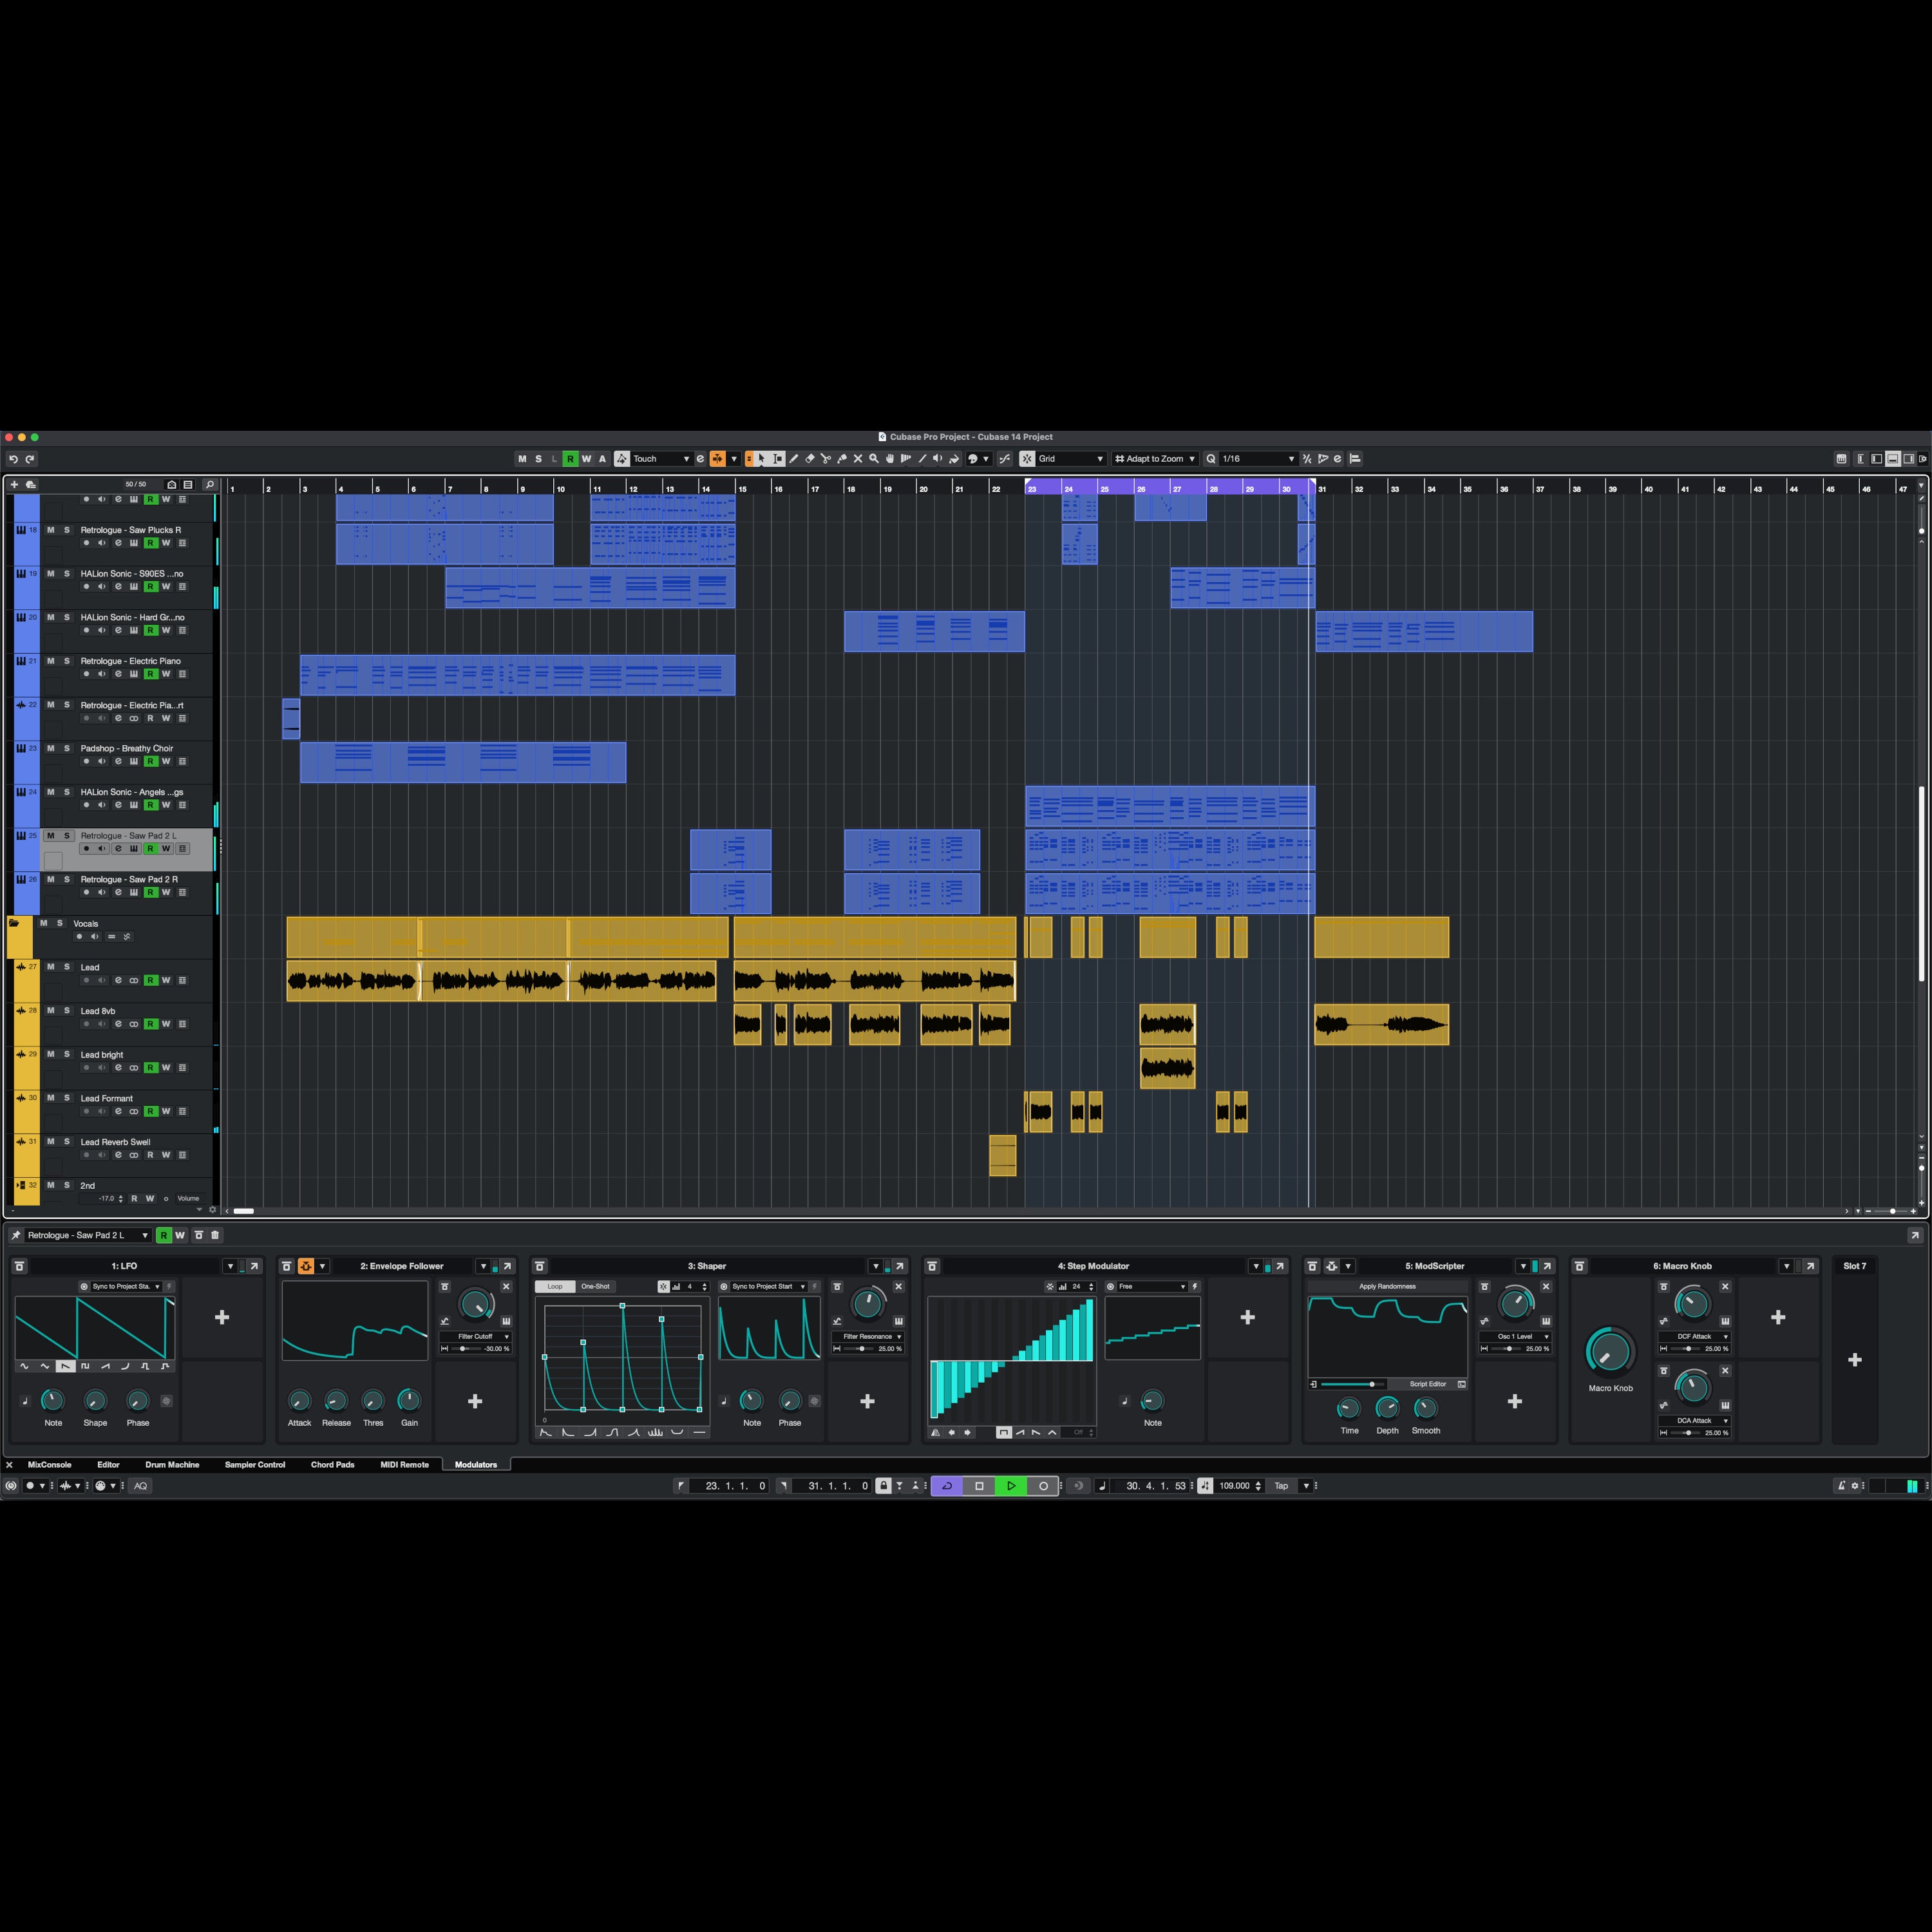Select the Draw pencil tool in toolbar

(x=794, y=459)
